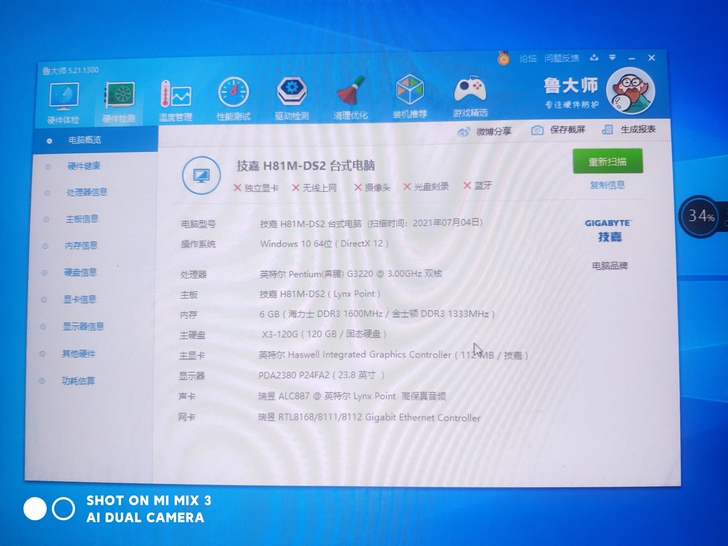
Task: Click the ALC887 sound card value
Action: tap(352, 396)
